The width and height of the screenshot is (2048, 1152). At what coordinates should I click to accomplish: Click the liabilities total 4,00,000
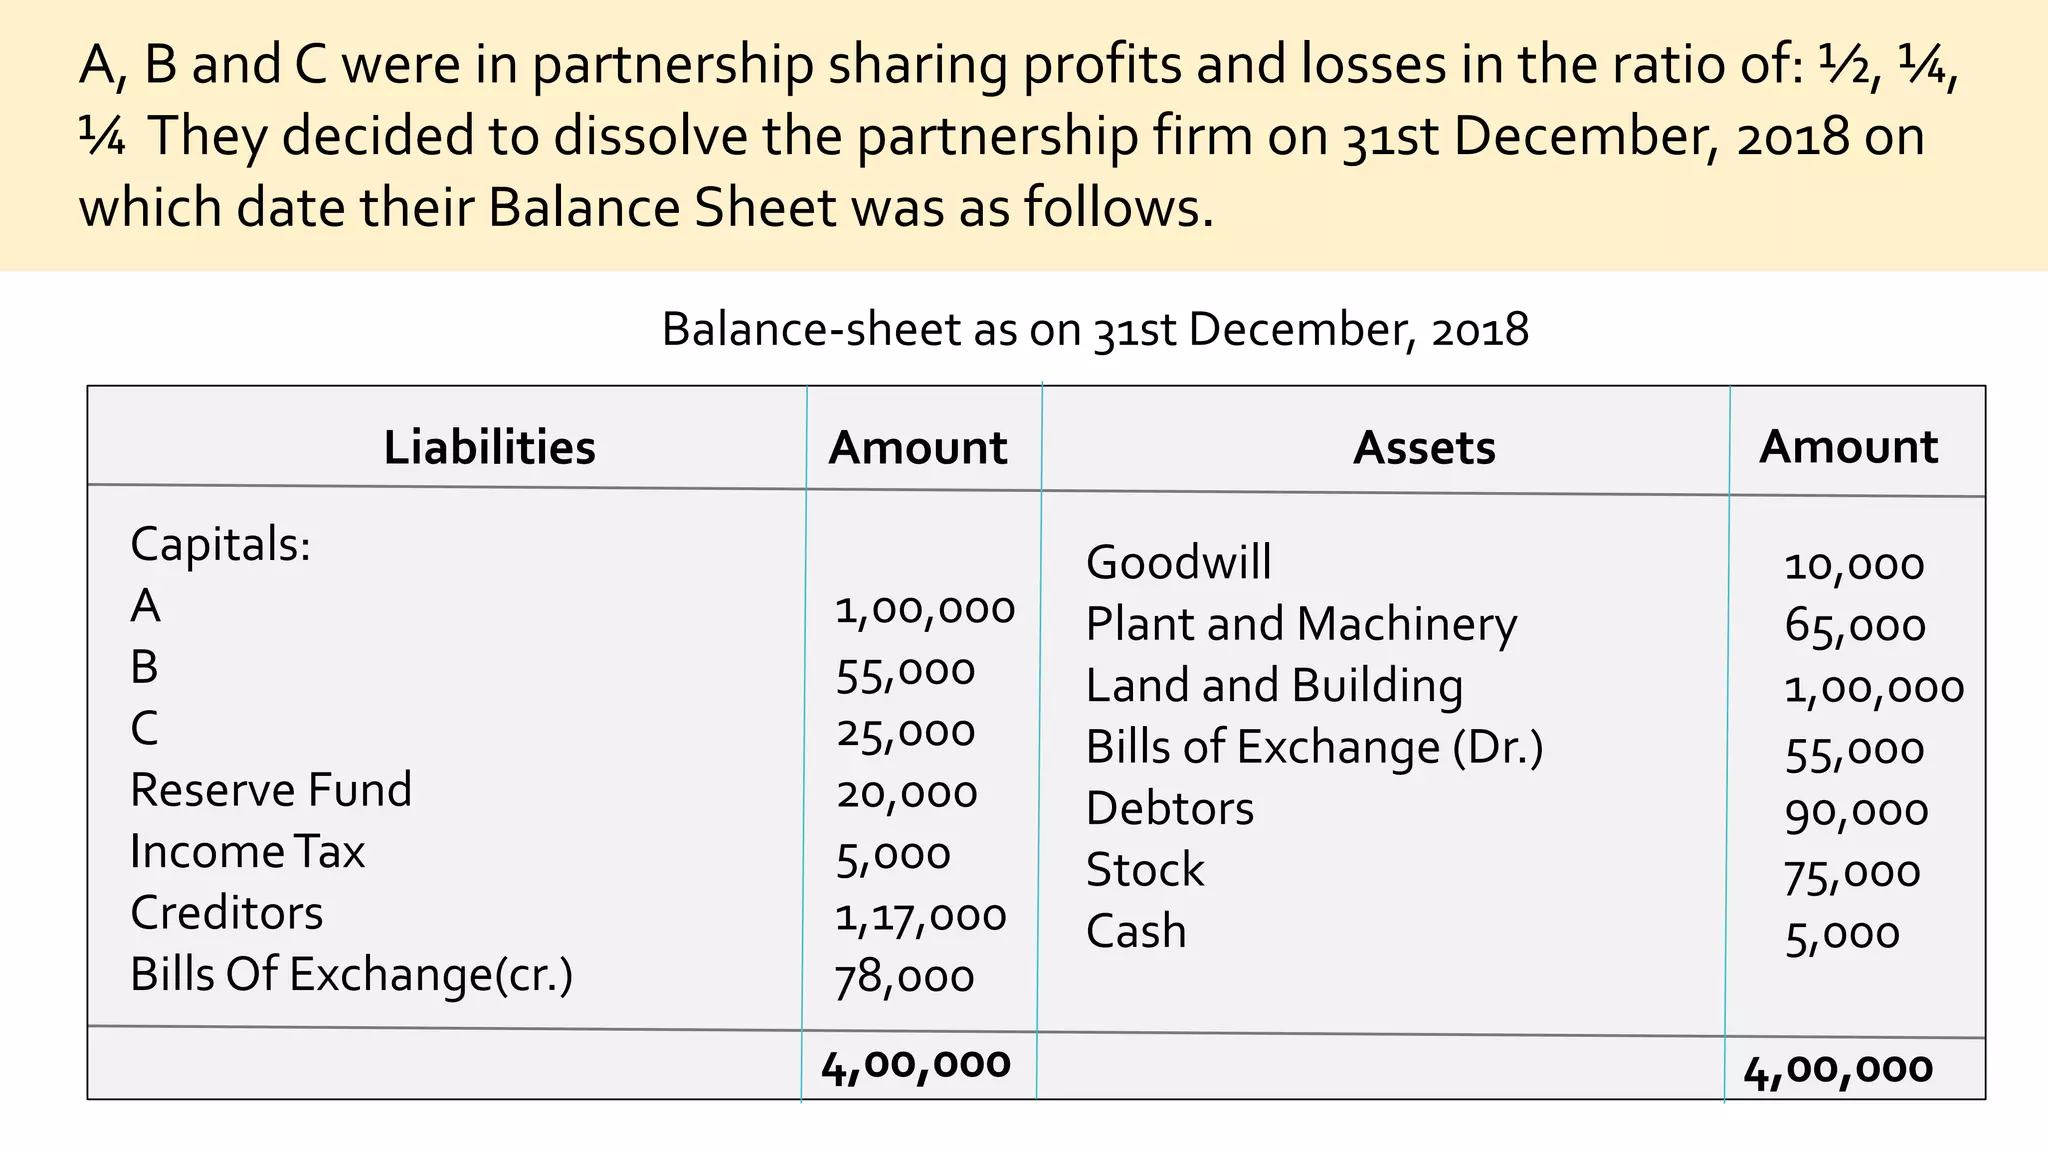(x=915, y=1066)
